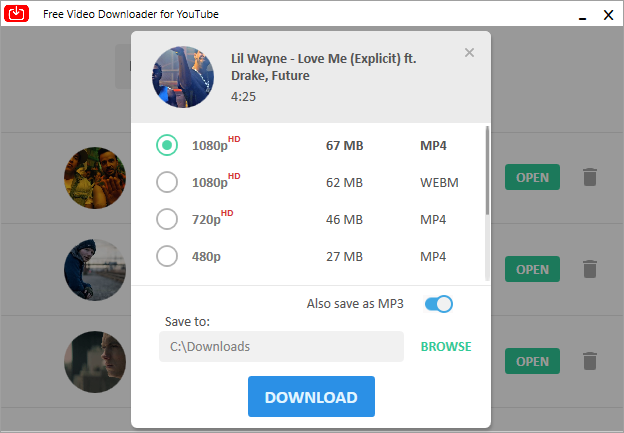Select 1080p MP4 67 MB option
624x433 pixels.
pyautogui.click(x=167, y=145)
